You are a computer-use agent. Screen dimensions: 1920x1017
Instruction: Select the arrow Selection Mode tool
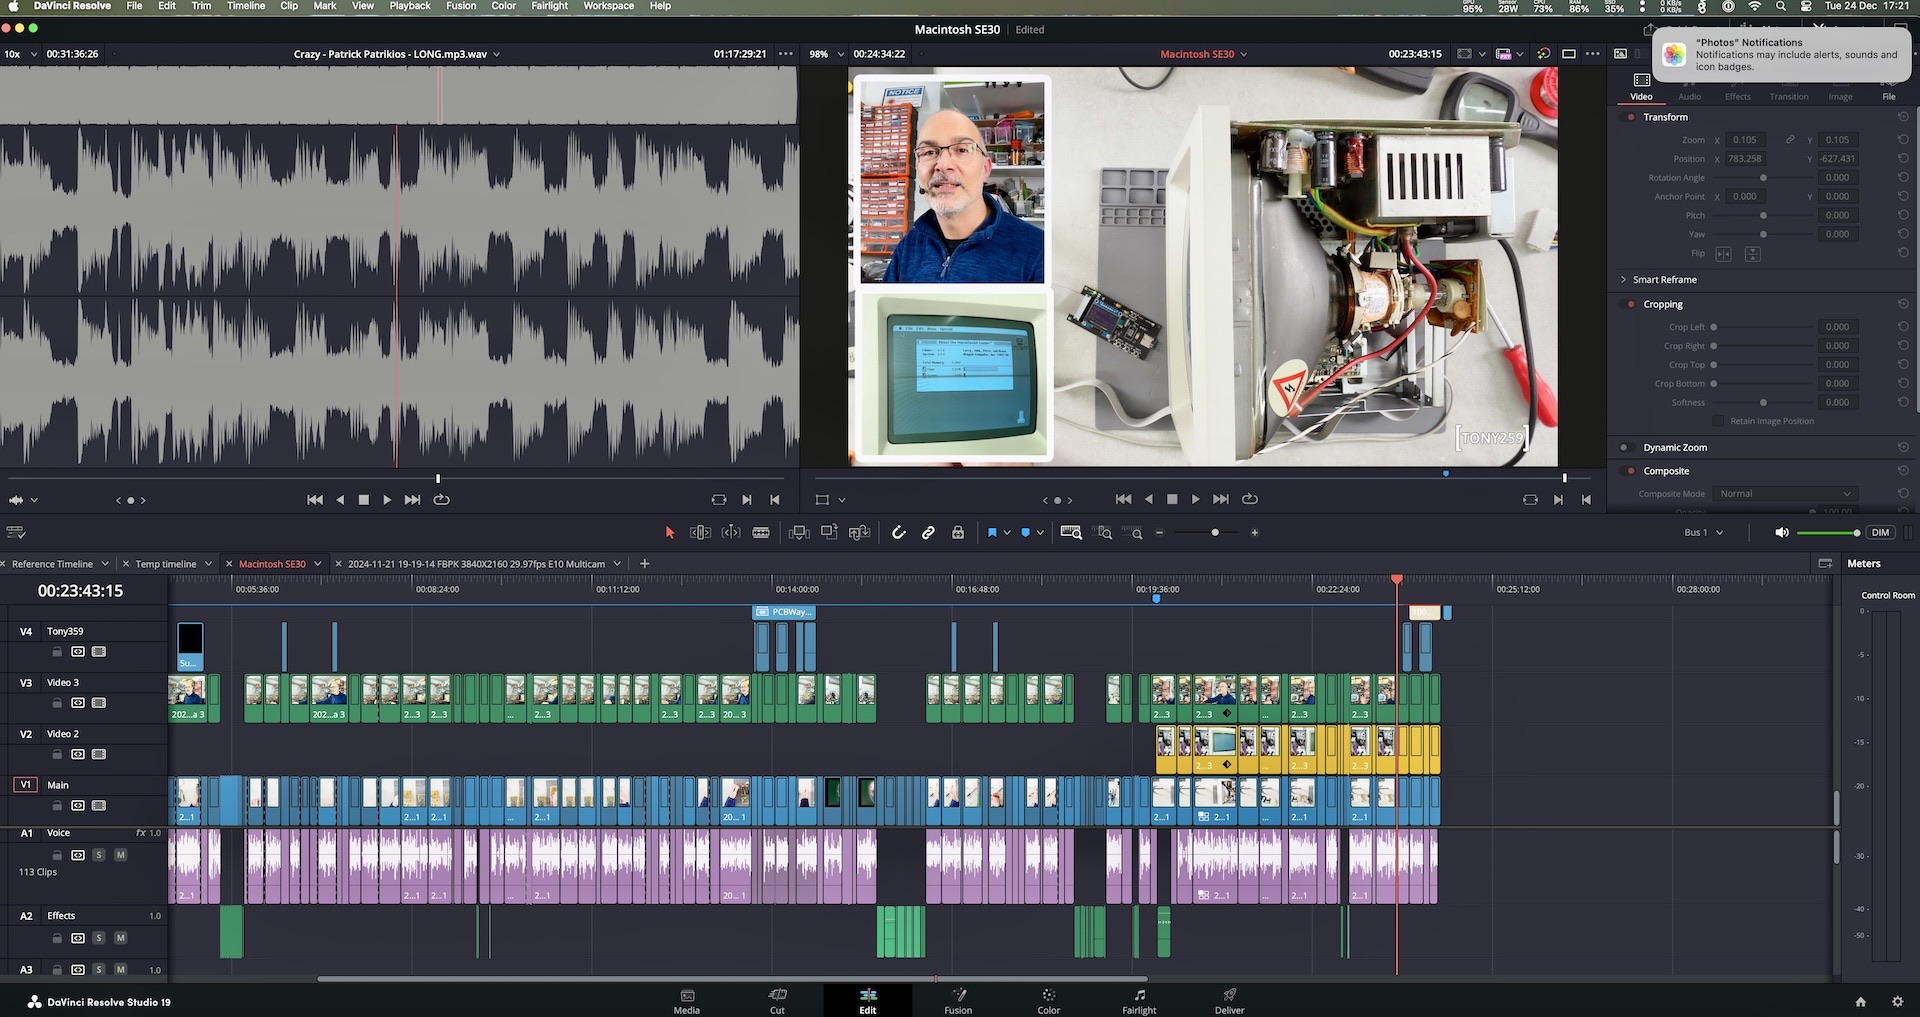tap(670, 533)
